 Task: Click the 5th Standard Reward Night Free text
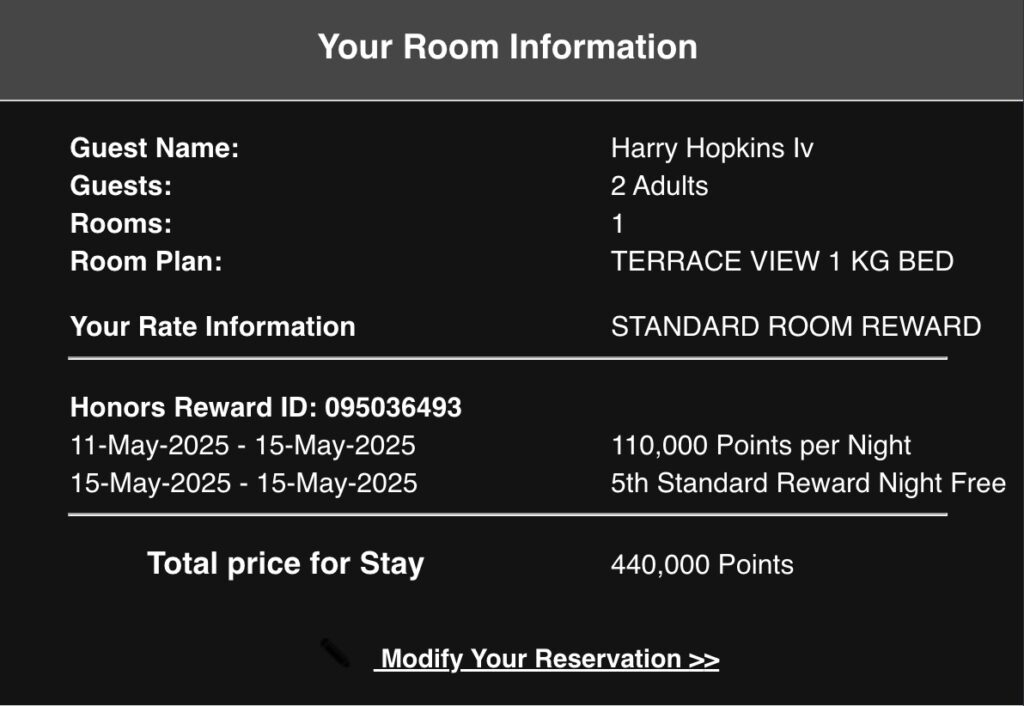(808, 484)
